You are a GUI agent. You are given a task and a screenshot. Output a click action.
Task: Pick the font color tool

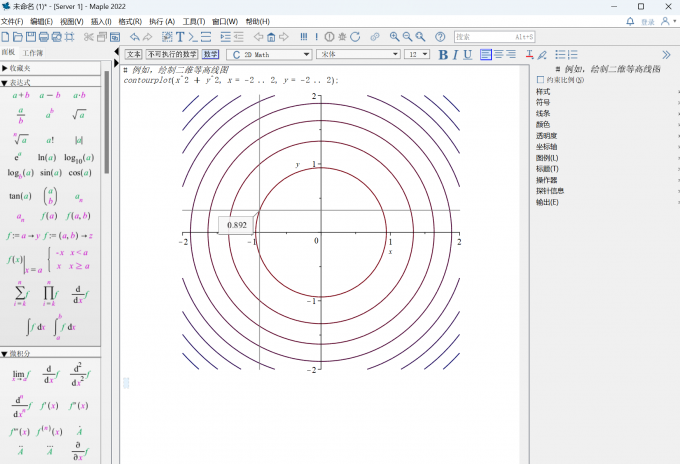530,55
